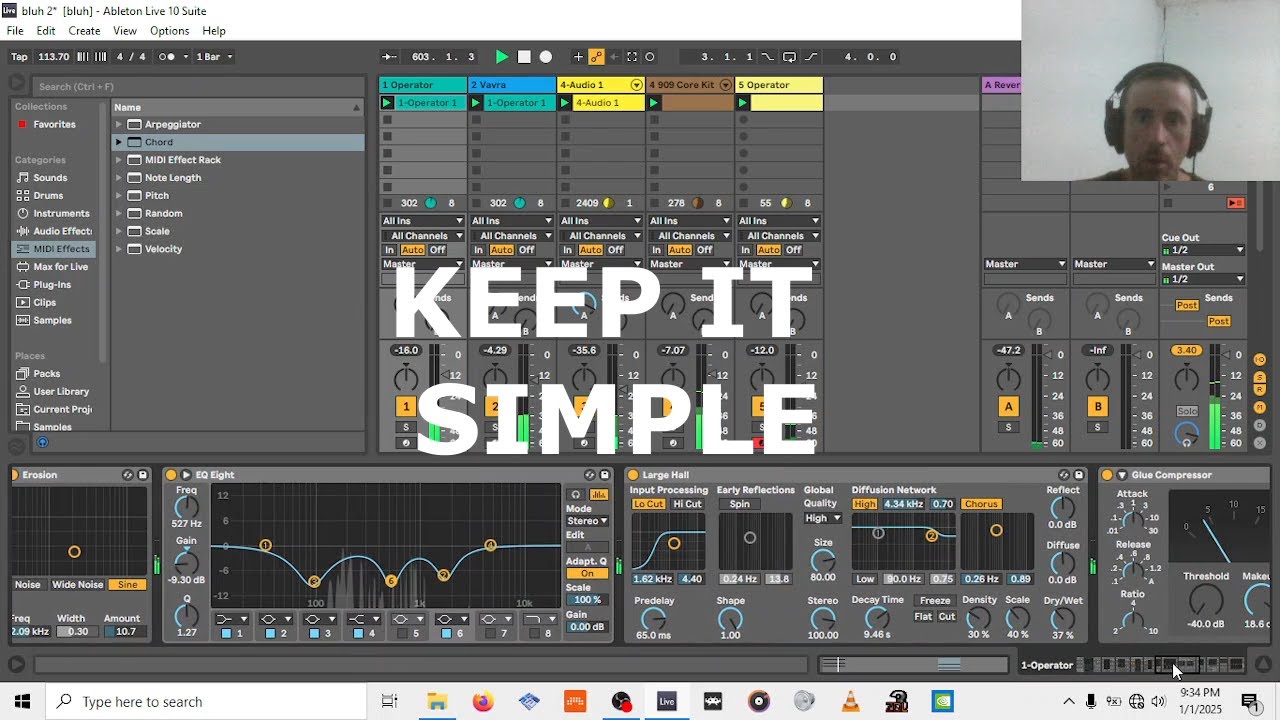This screenshot has height=720, width=1280.
Task: Toggle EQ Eight device activator
Action: point(171,475)
